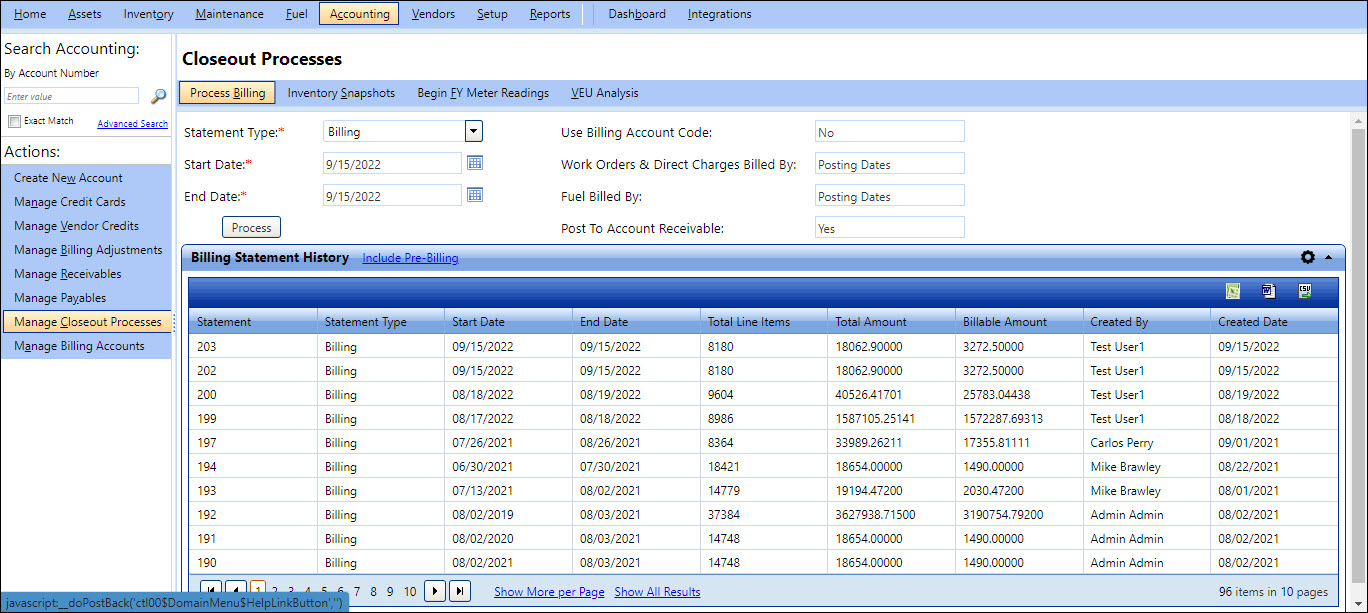Open the Home menu
The width and height of the screenshot is (1368, 613).
pos(30,14)
